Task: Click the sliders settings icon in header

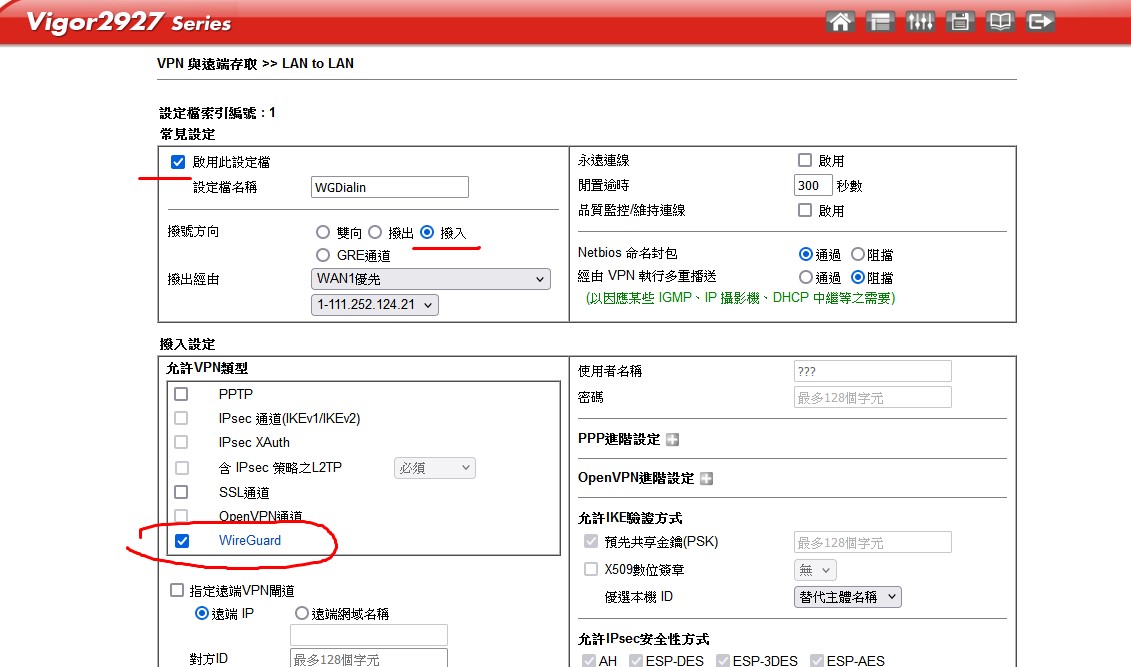Action: pos(920,21)
